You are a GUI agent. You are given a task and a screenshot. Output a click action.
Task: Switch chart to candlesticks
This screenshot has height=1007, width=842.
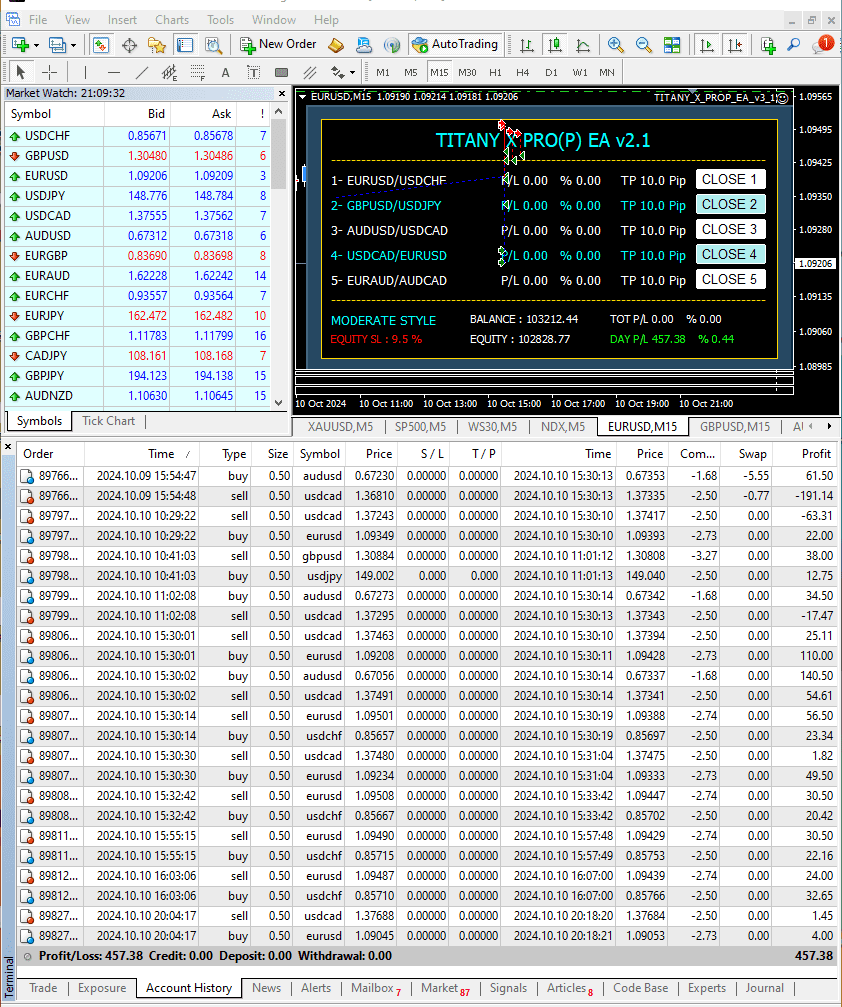coord(555,45)
